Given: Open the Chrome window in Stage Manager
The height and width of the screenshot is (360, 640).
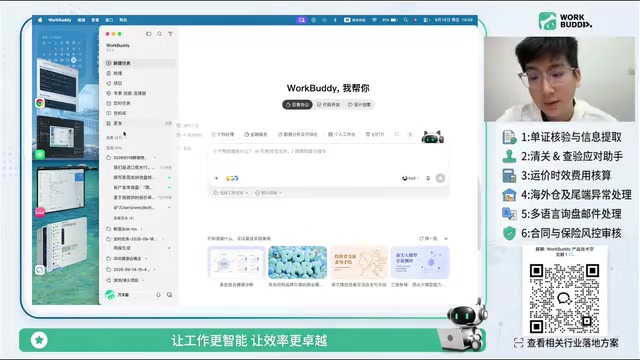Looking at the screenshot, I should coord(57,84).
